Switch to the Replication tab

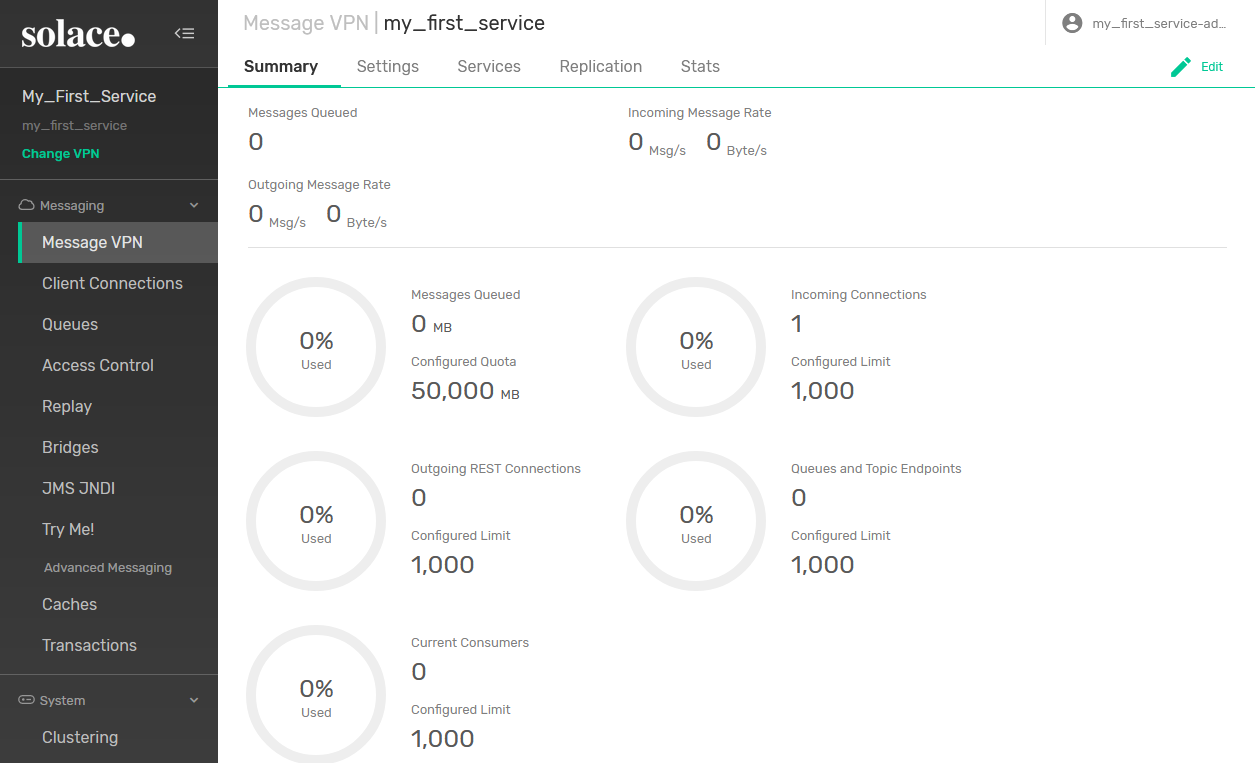[x=601, y=66]
